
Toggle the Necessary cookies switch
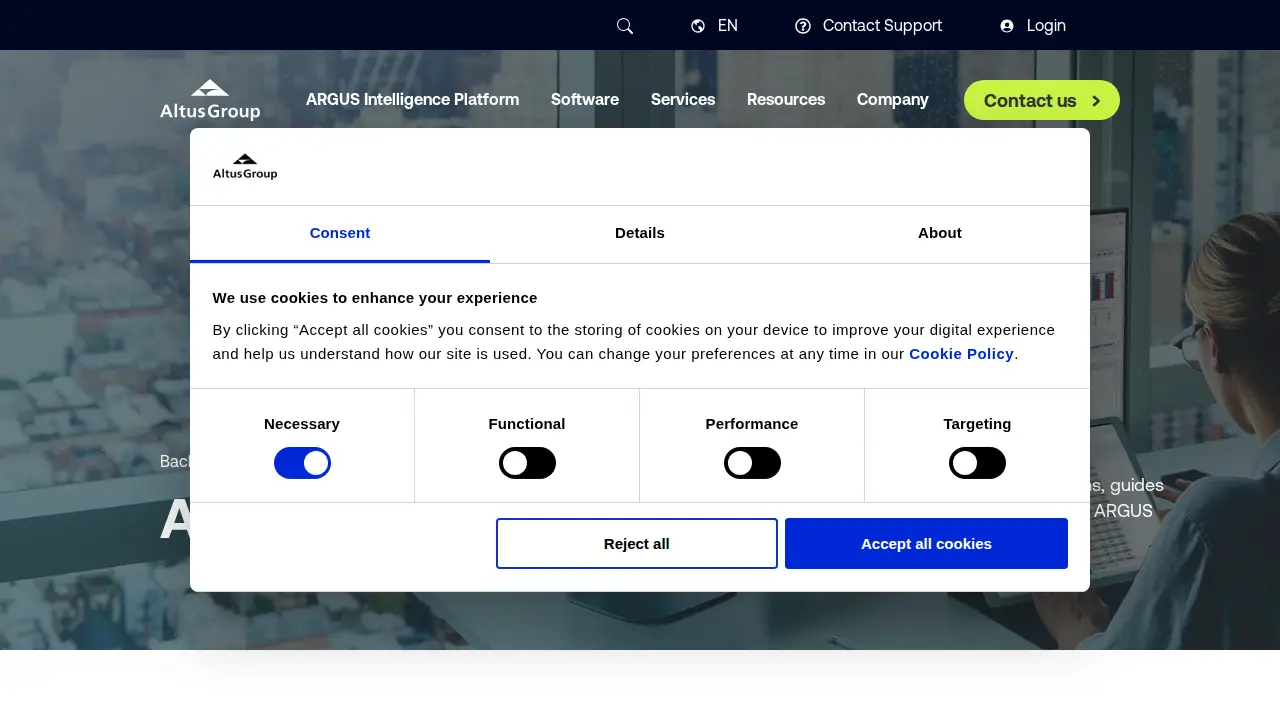point(302,463)
